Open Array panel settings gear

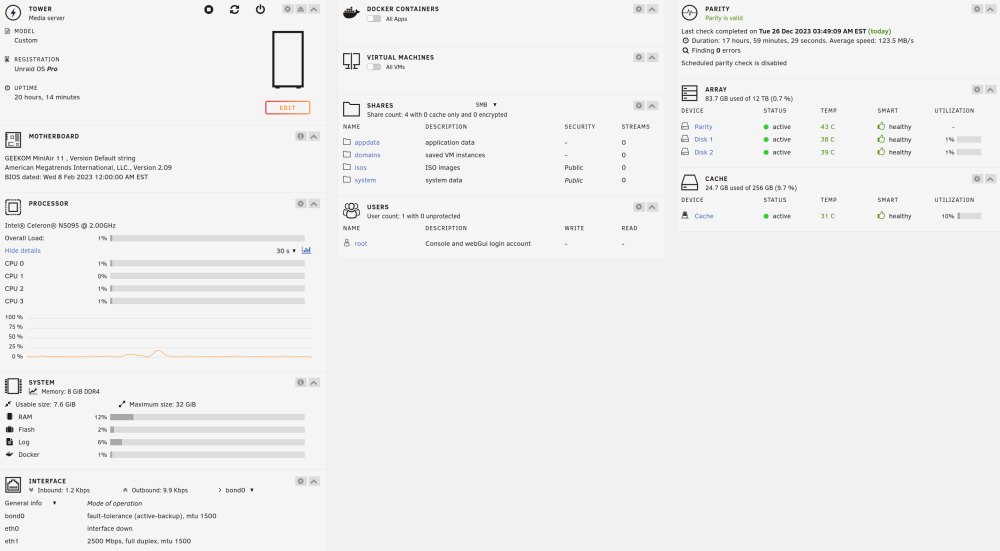click(x=976, y=90)
